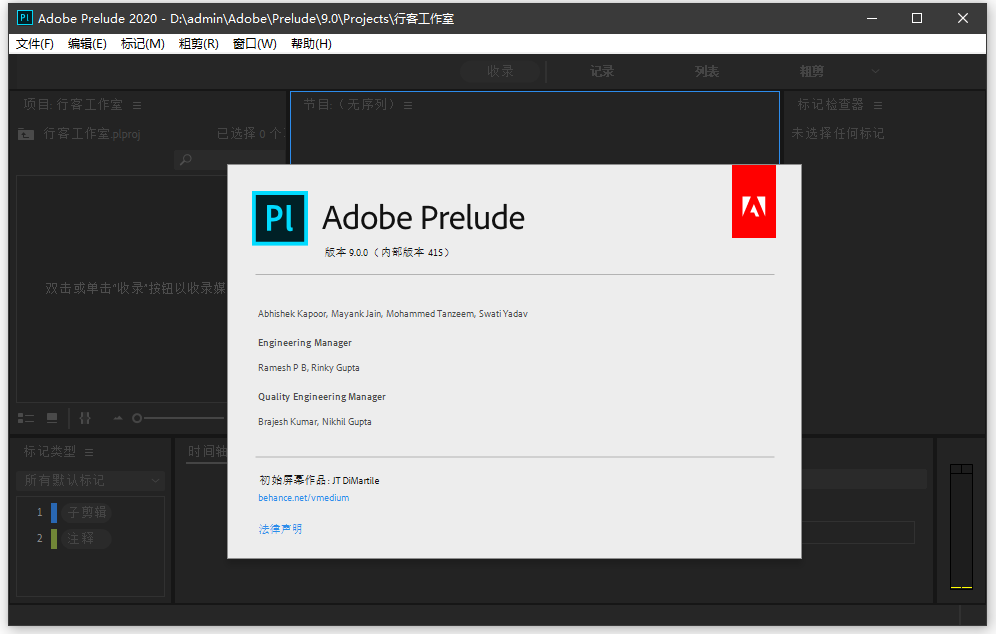Open the 标记类型 panel menu icon

pos(89,452)
